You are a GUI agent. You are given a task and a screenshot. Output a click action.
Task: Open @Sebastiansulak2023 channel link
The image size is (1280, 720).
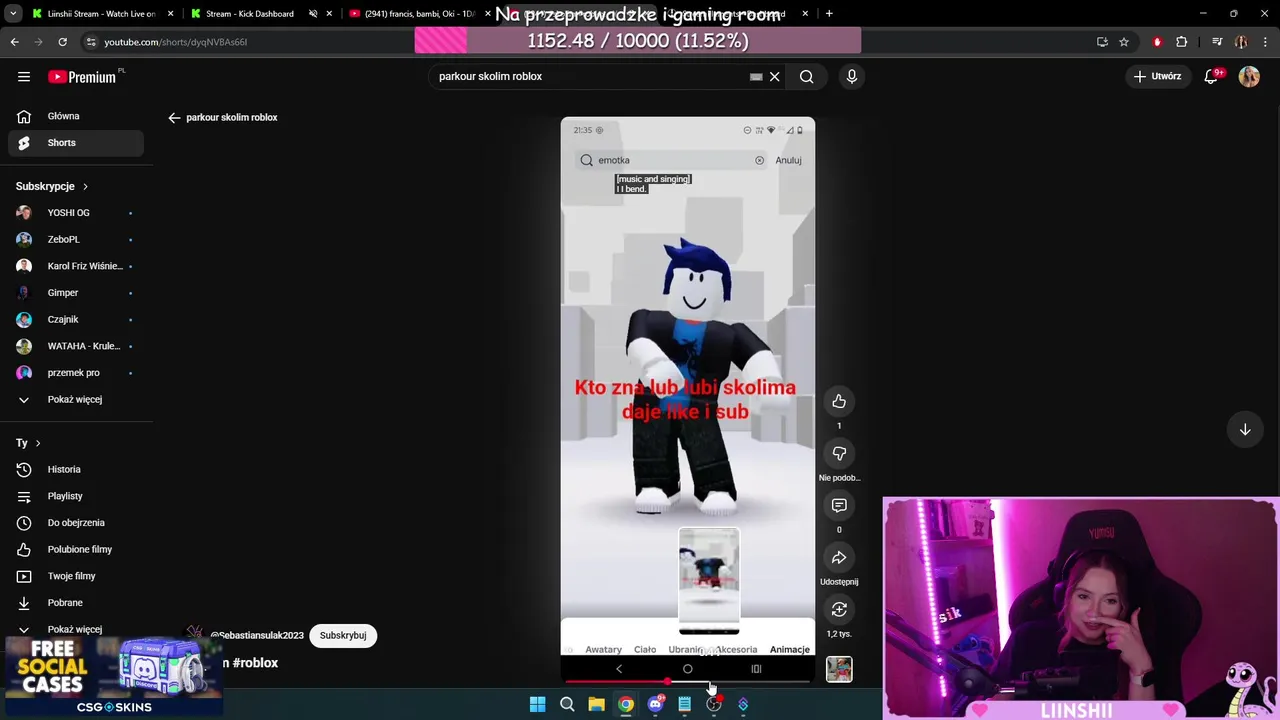pos(257,636)
